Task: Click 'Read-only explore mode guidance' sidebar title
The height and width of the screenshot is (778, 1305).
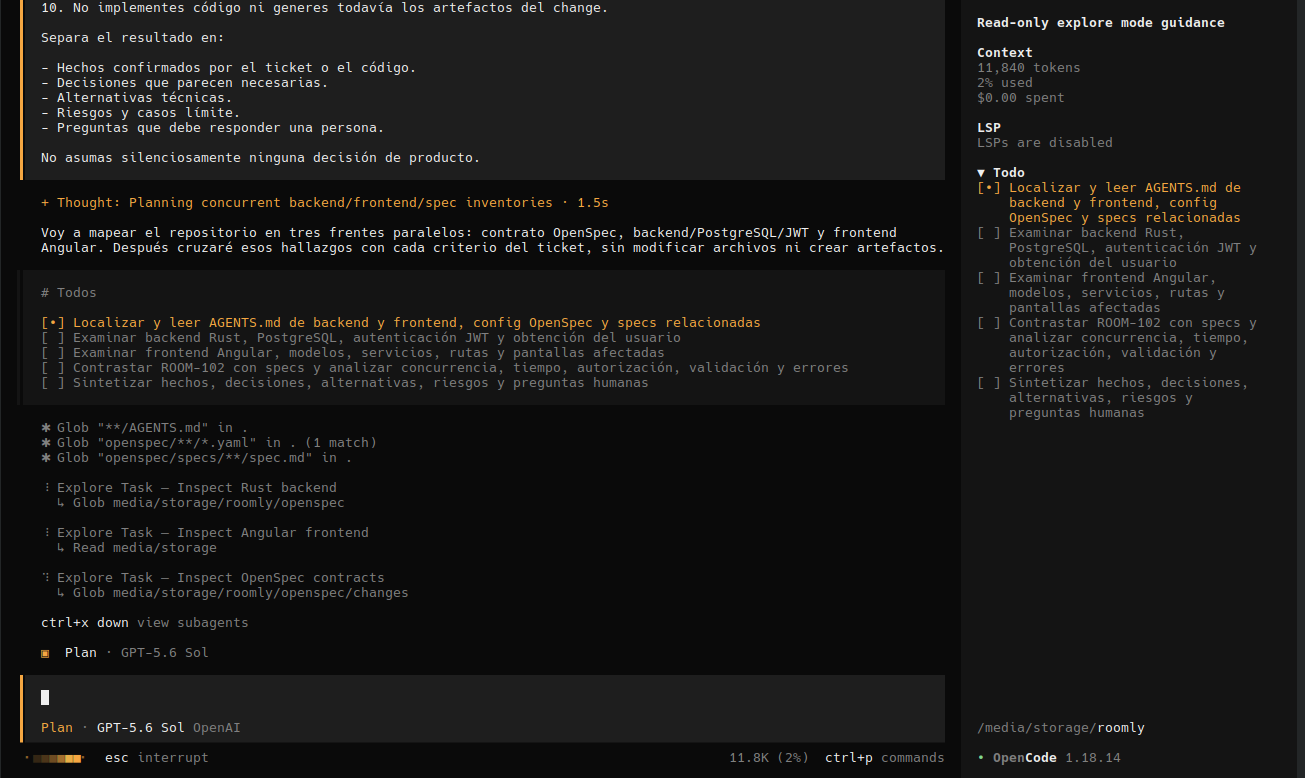Action: point(1101,22)
